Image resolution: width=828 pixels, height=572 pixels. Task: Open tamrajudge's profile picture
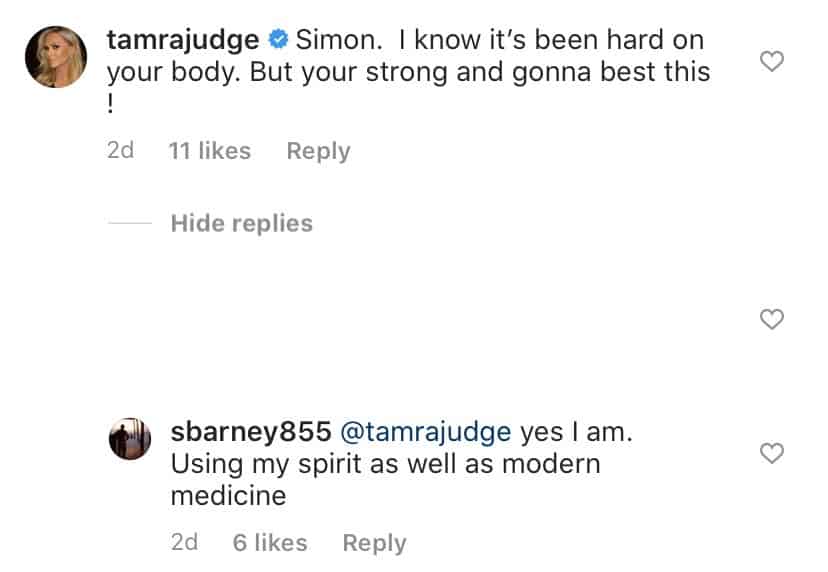(x=56, y=57)
